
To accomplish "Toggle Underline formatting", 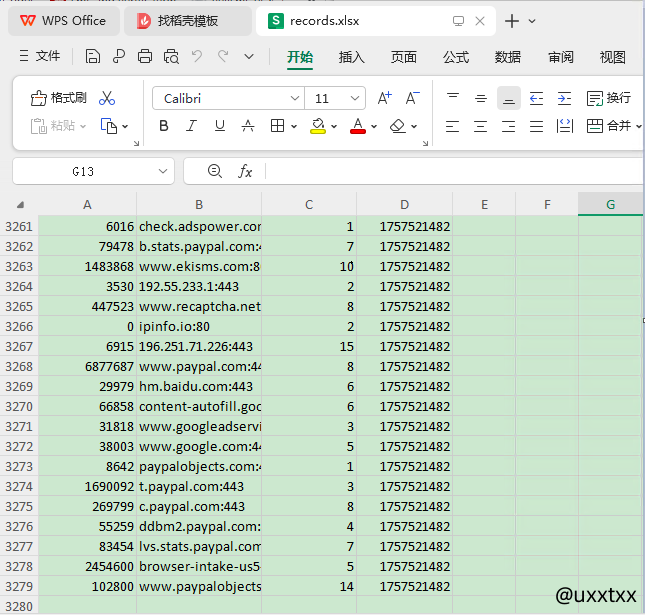I will pos(219,126).
